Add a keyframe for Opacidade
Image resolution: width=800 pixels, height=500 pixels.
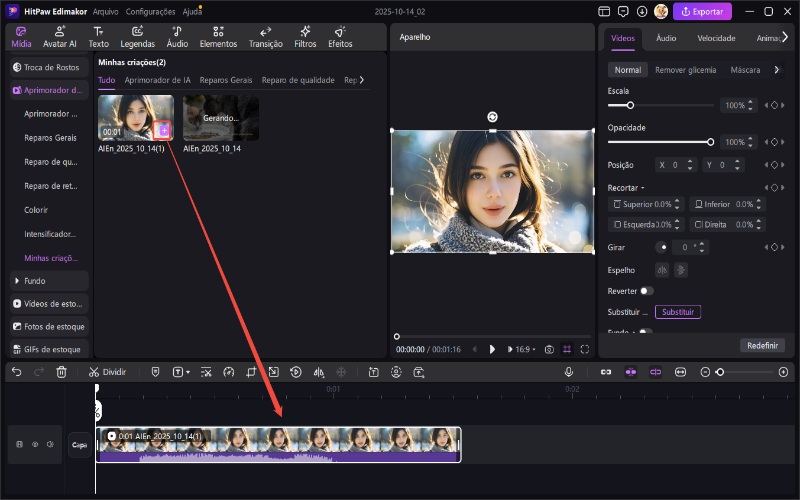click(774, 142)
